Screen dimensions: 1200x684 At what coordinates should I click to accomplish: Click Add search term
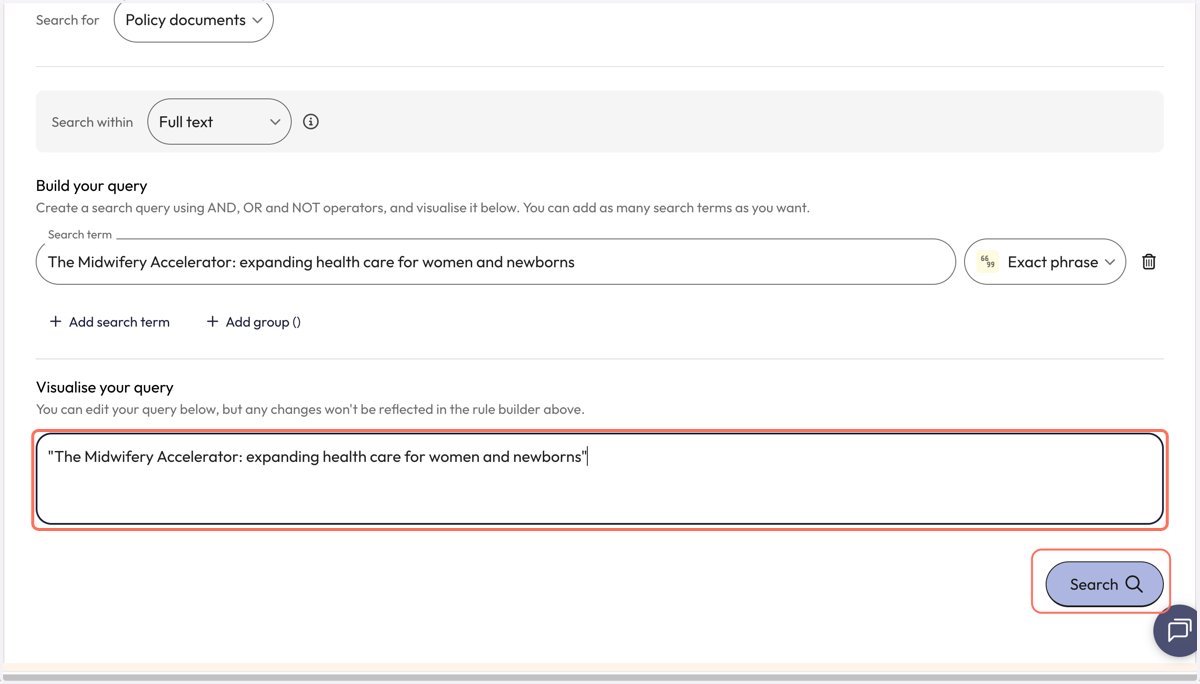coord(110,322)
